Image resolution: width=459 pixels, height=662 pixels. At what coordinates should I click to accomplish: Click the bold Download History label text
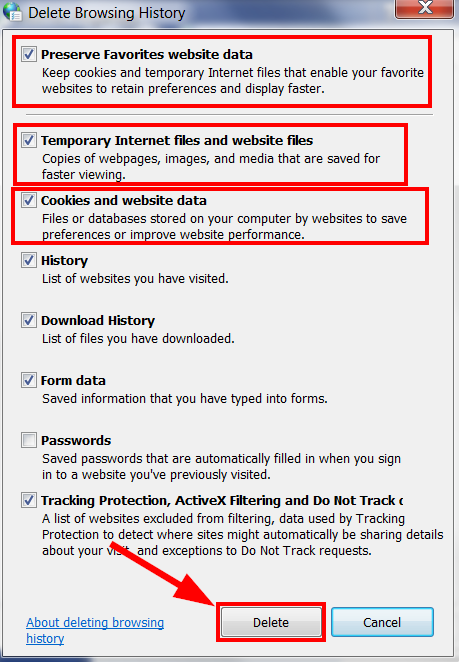[98, 320]
